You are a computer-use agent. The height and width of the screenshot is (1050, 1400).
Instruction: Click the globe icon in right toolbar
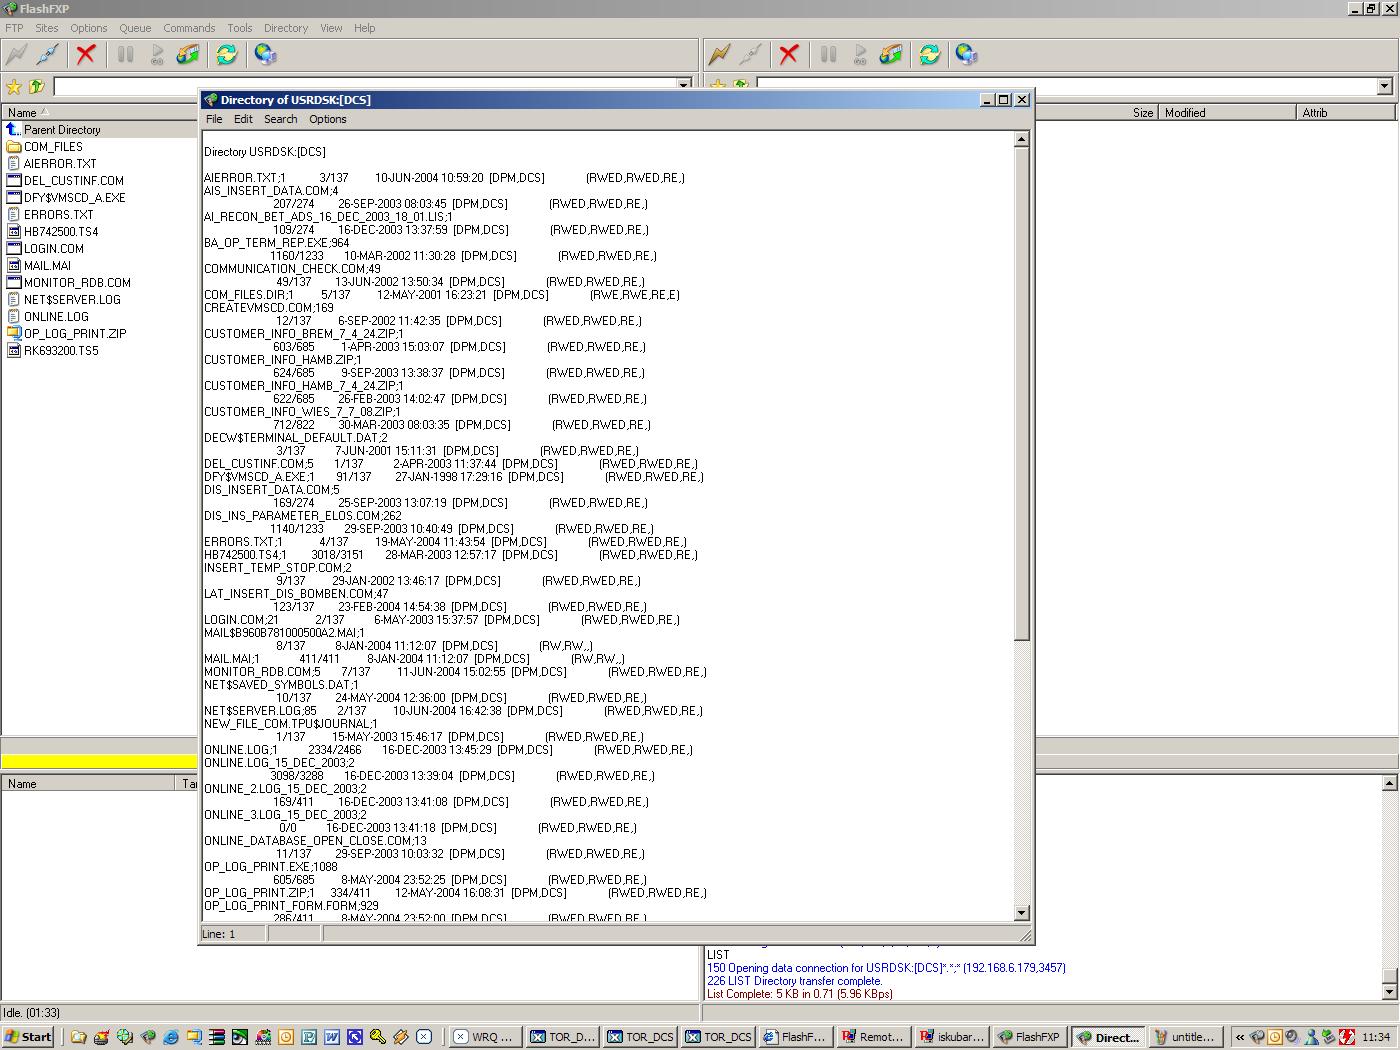(x=966, y=54)
